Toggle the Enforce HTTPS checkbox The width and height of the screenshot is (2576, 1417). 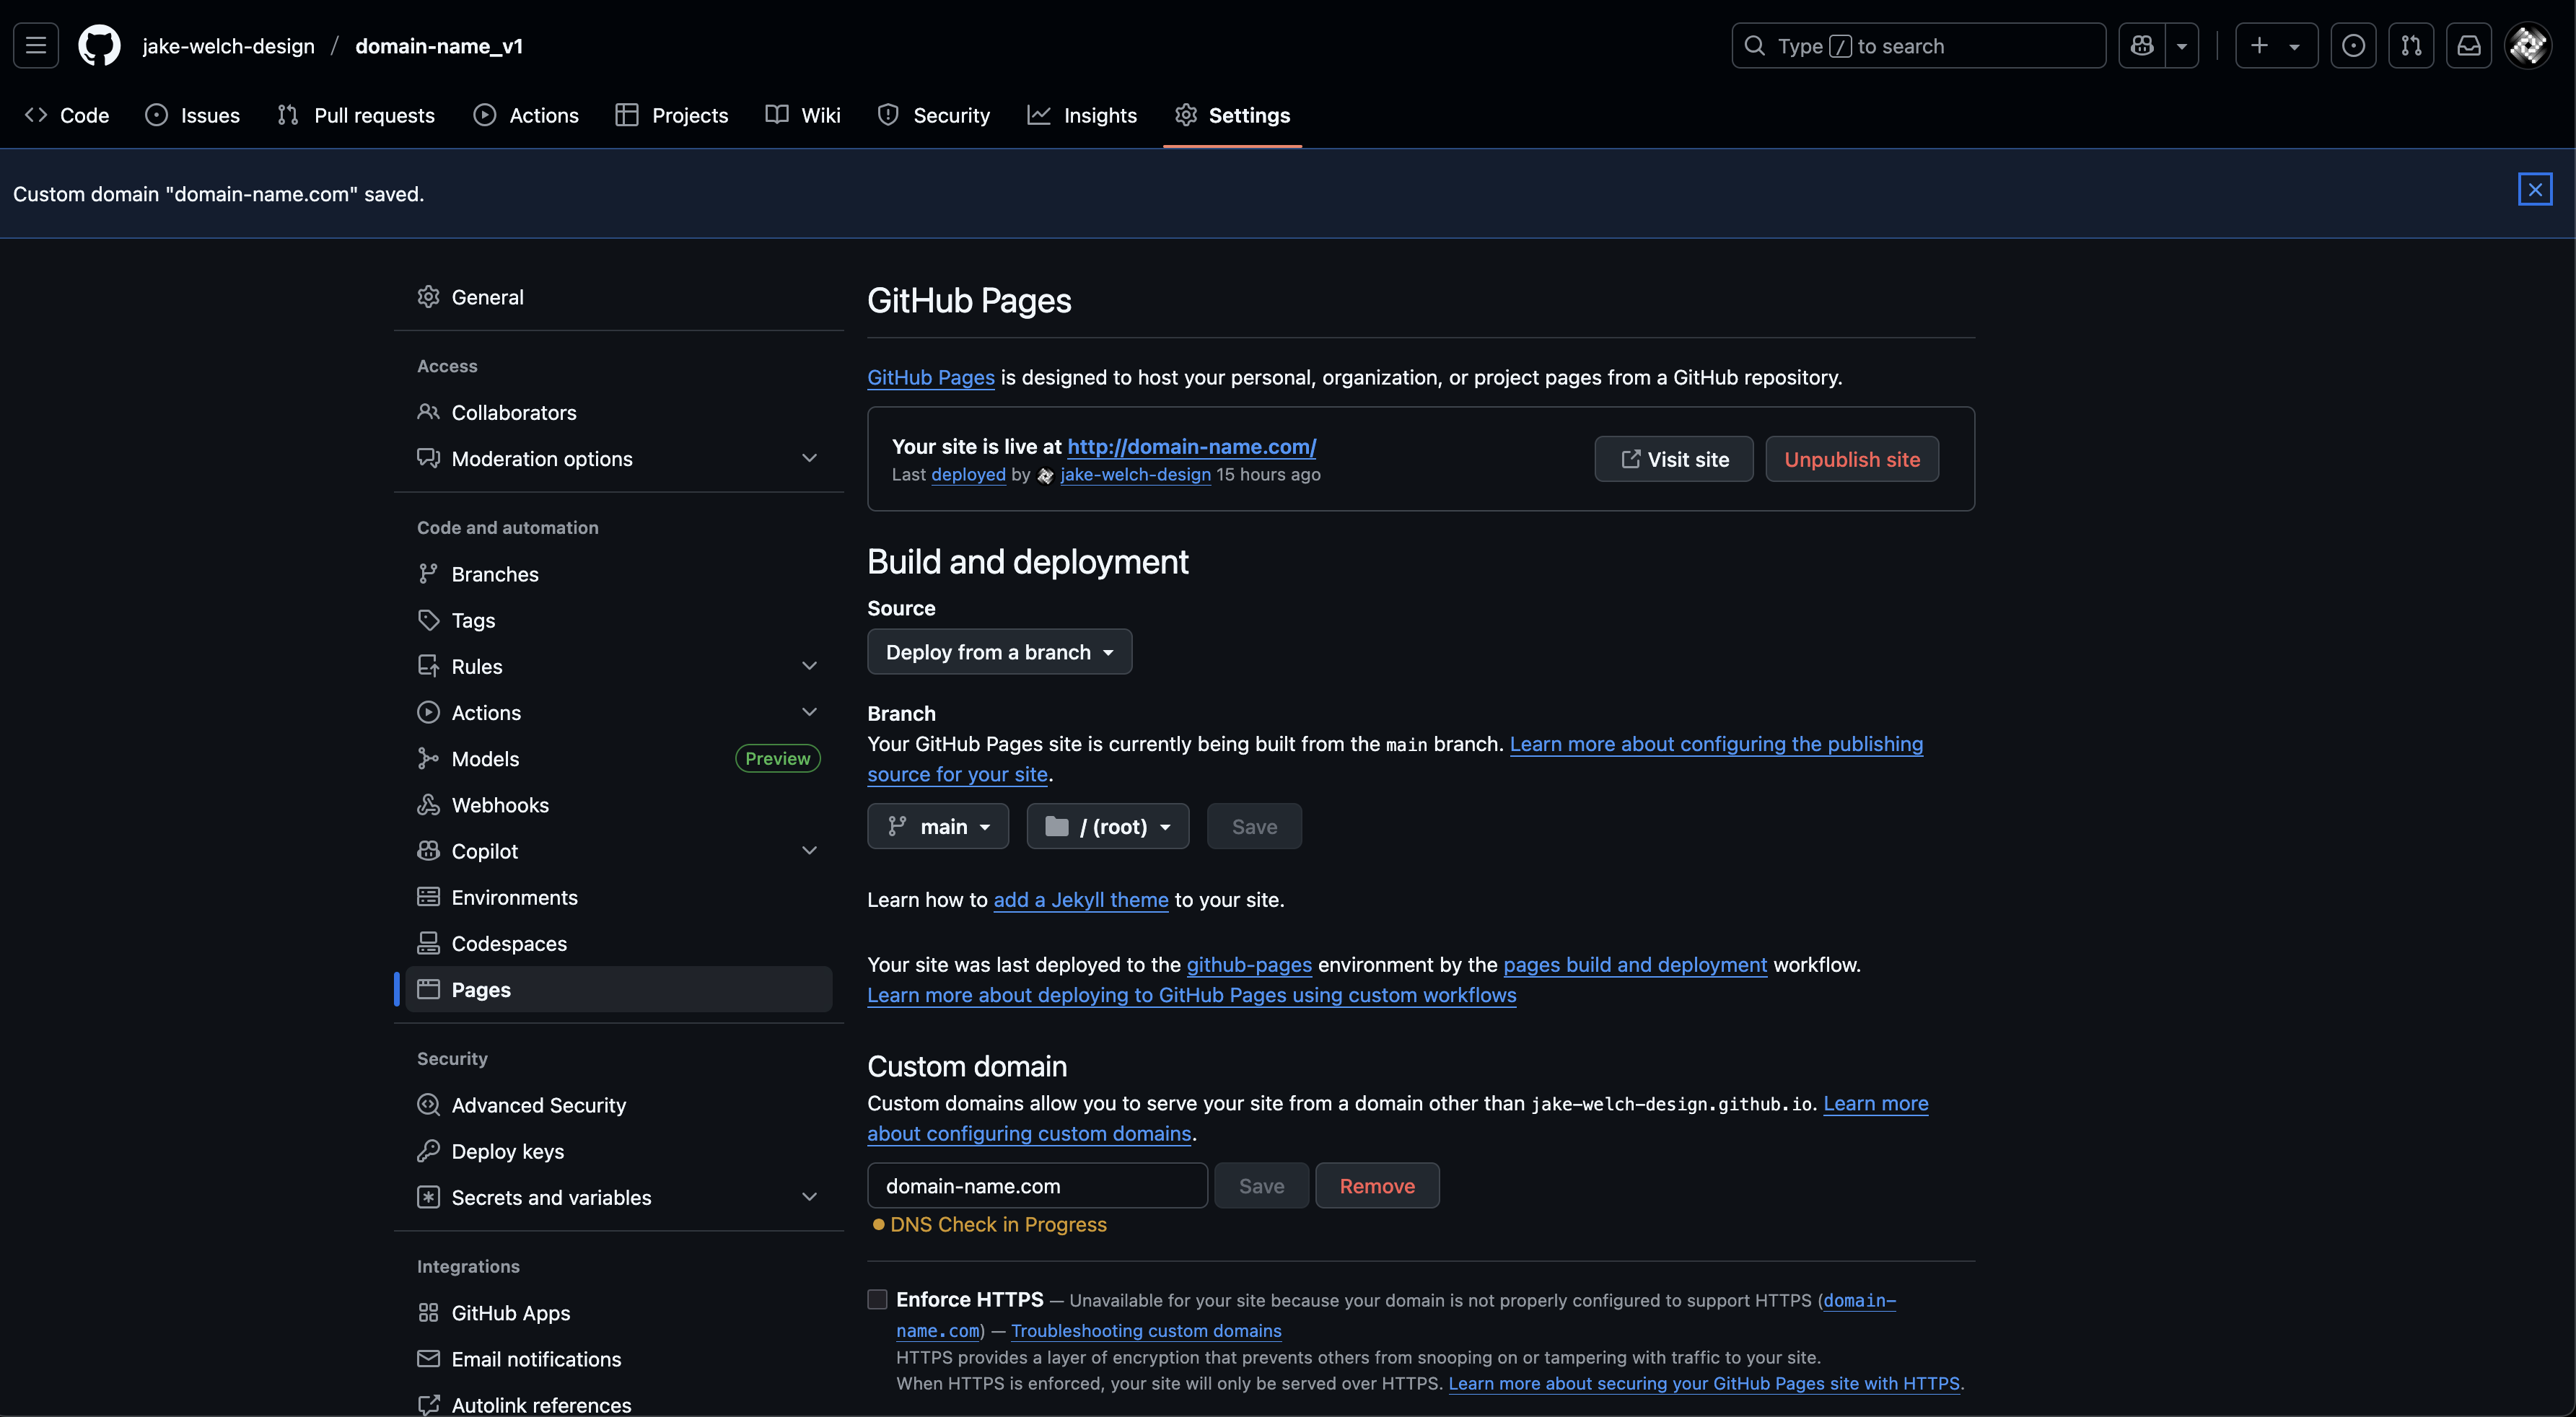point(877,1299)
